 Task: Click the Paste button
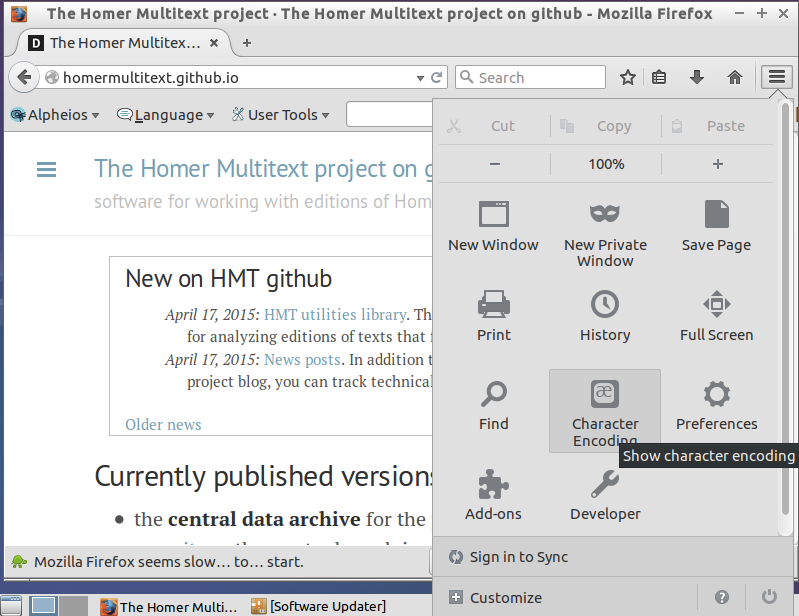click(716, 126)
